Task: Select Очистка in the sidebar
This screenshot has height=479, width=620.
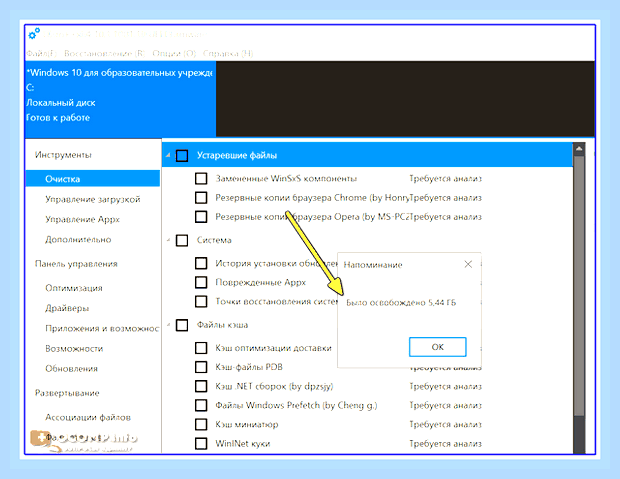Action: click(x=93, y=179)
